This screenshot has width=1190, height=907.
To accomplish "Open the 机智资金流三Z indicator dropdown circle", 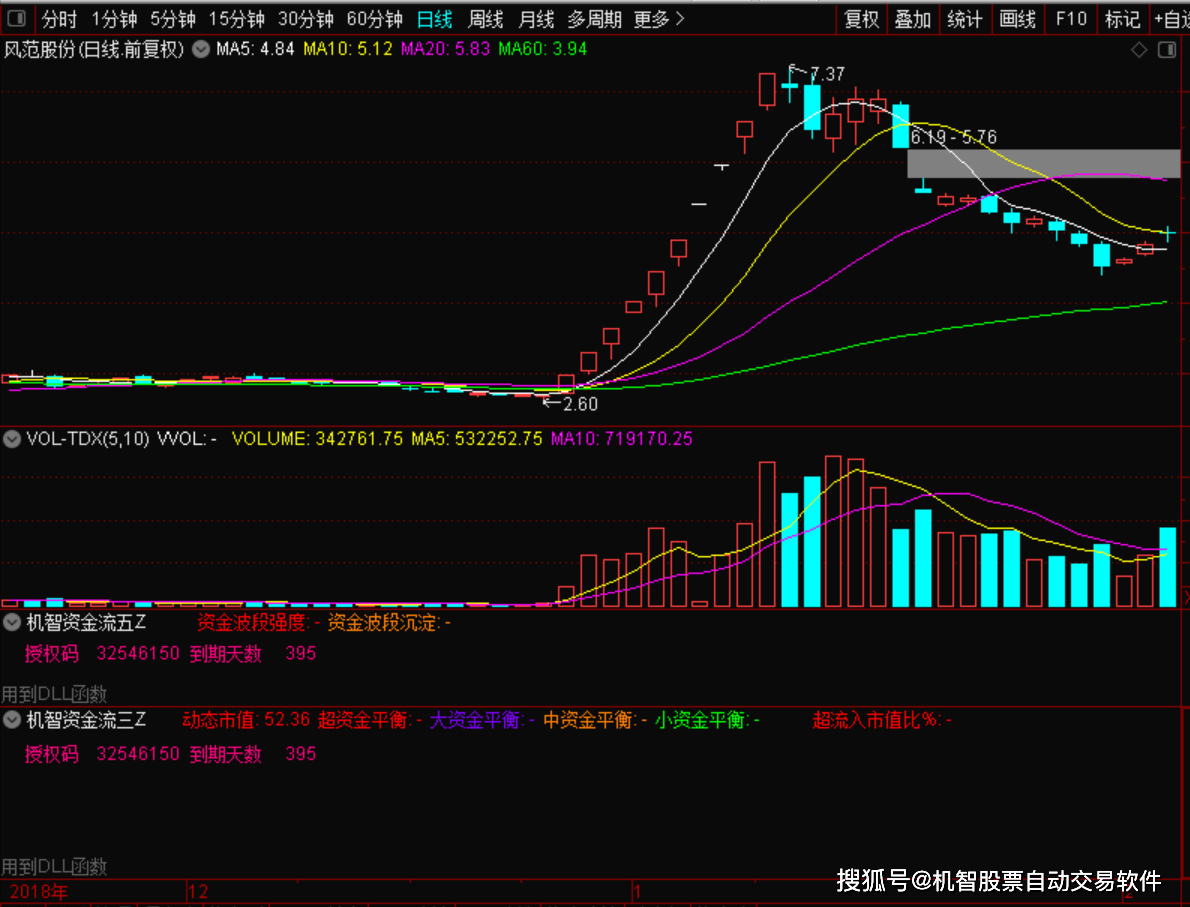I will (x=11, y=720).
